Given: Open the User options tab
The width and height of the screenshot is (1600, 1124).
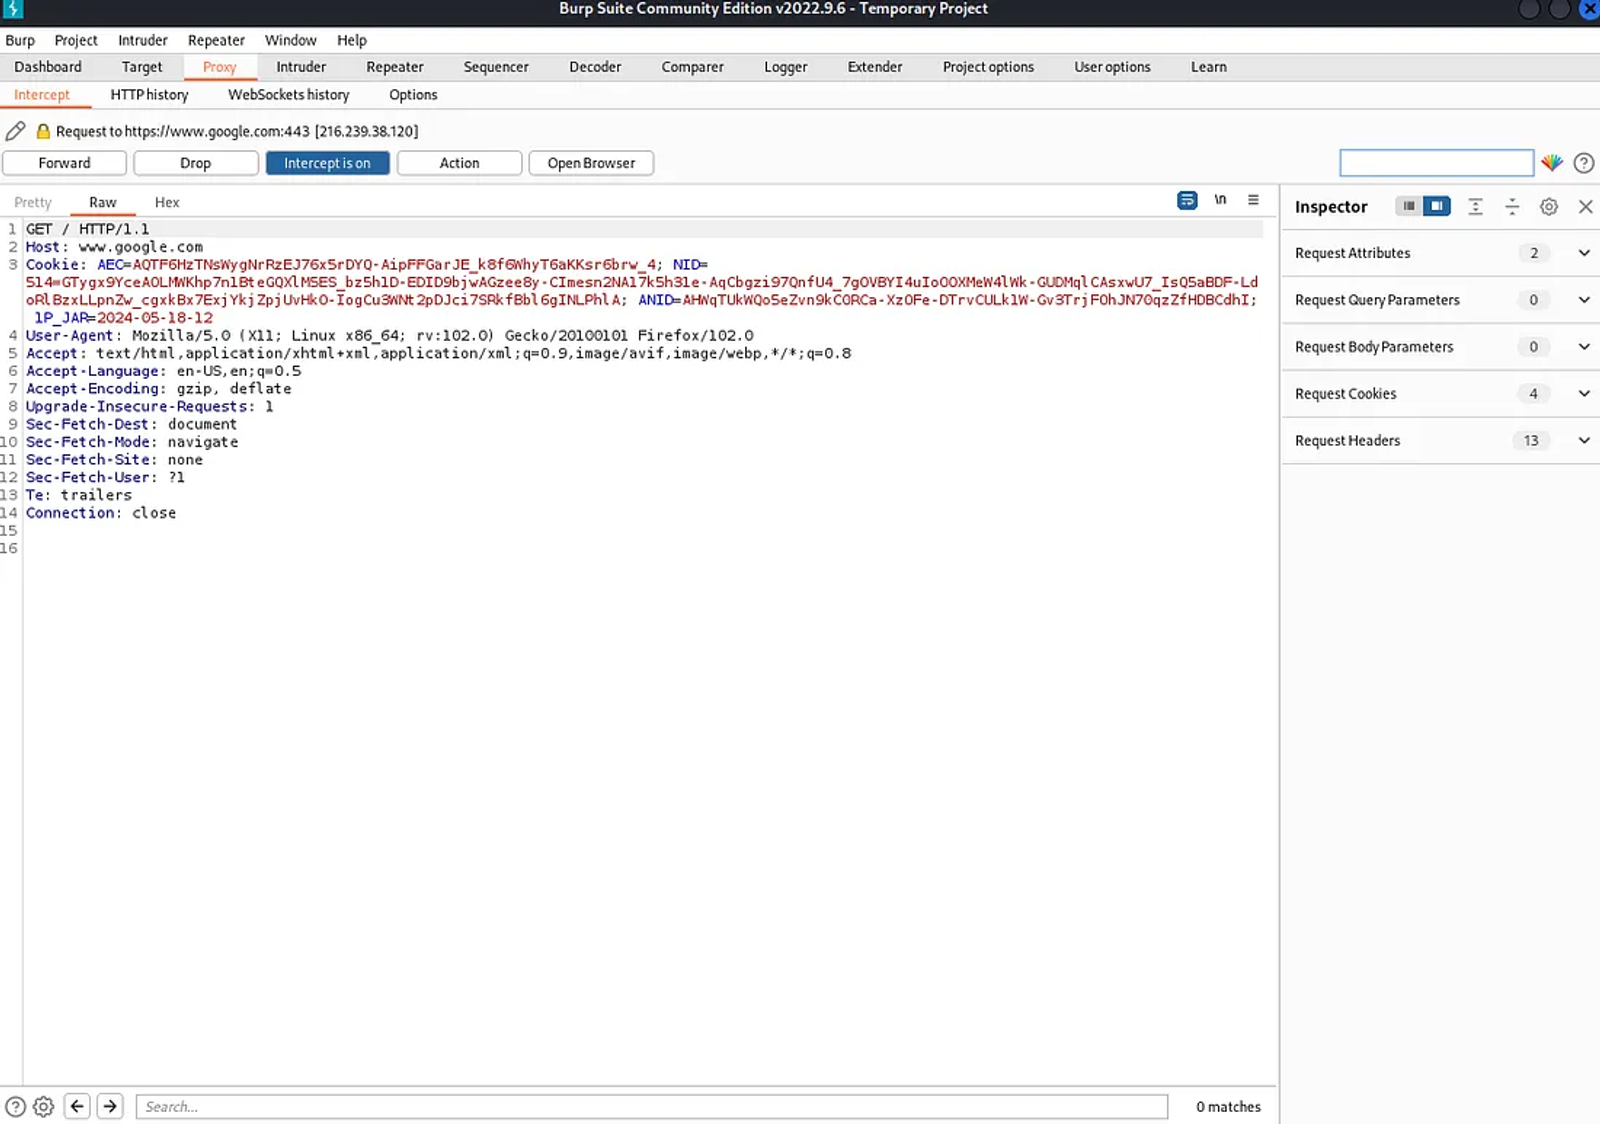Looking at the screenshot, I should [1112, 67].
